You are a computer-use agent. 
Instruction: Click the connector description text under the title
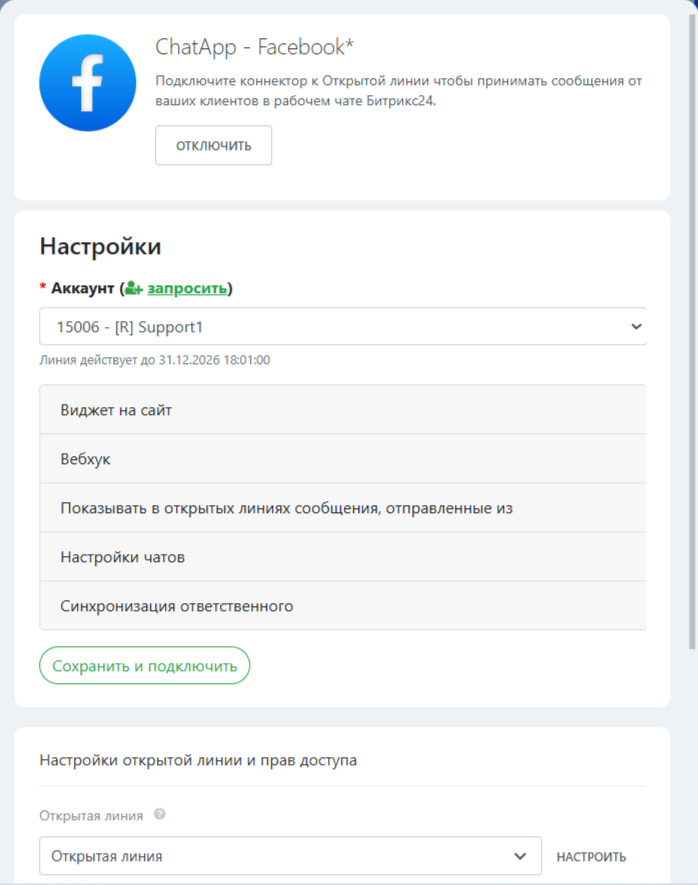pos(398,90)
